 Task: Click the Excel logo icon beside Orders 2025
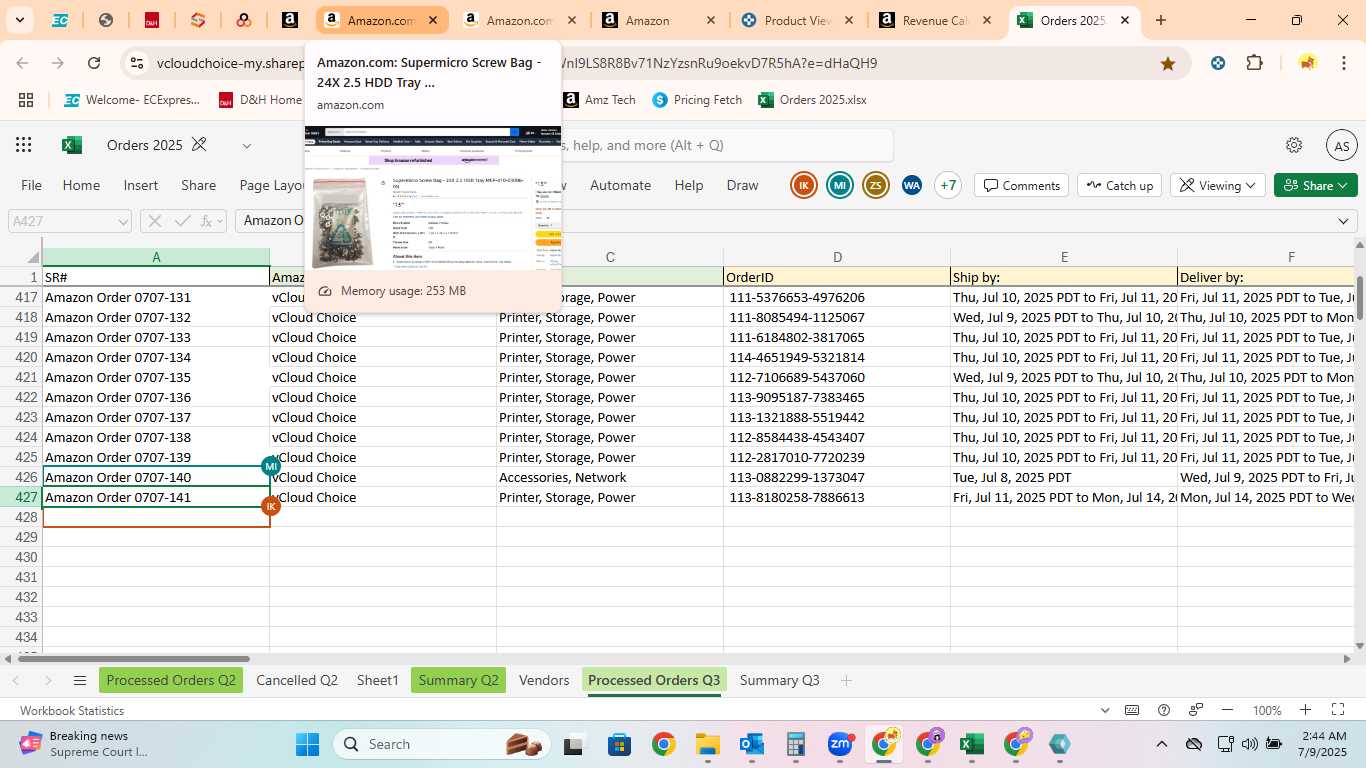[72, 145]
